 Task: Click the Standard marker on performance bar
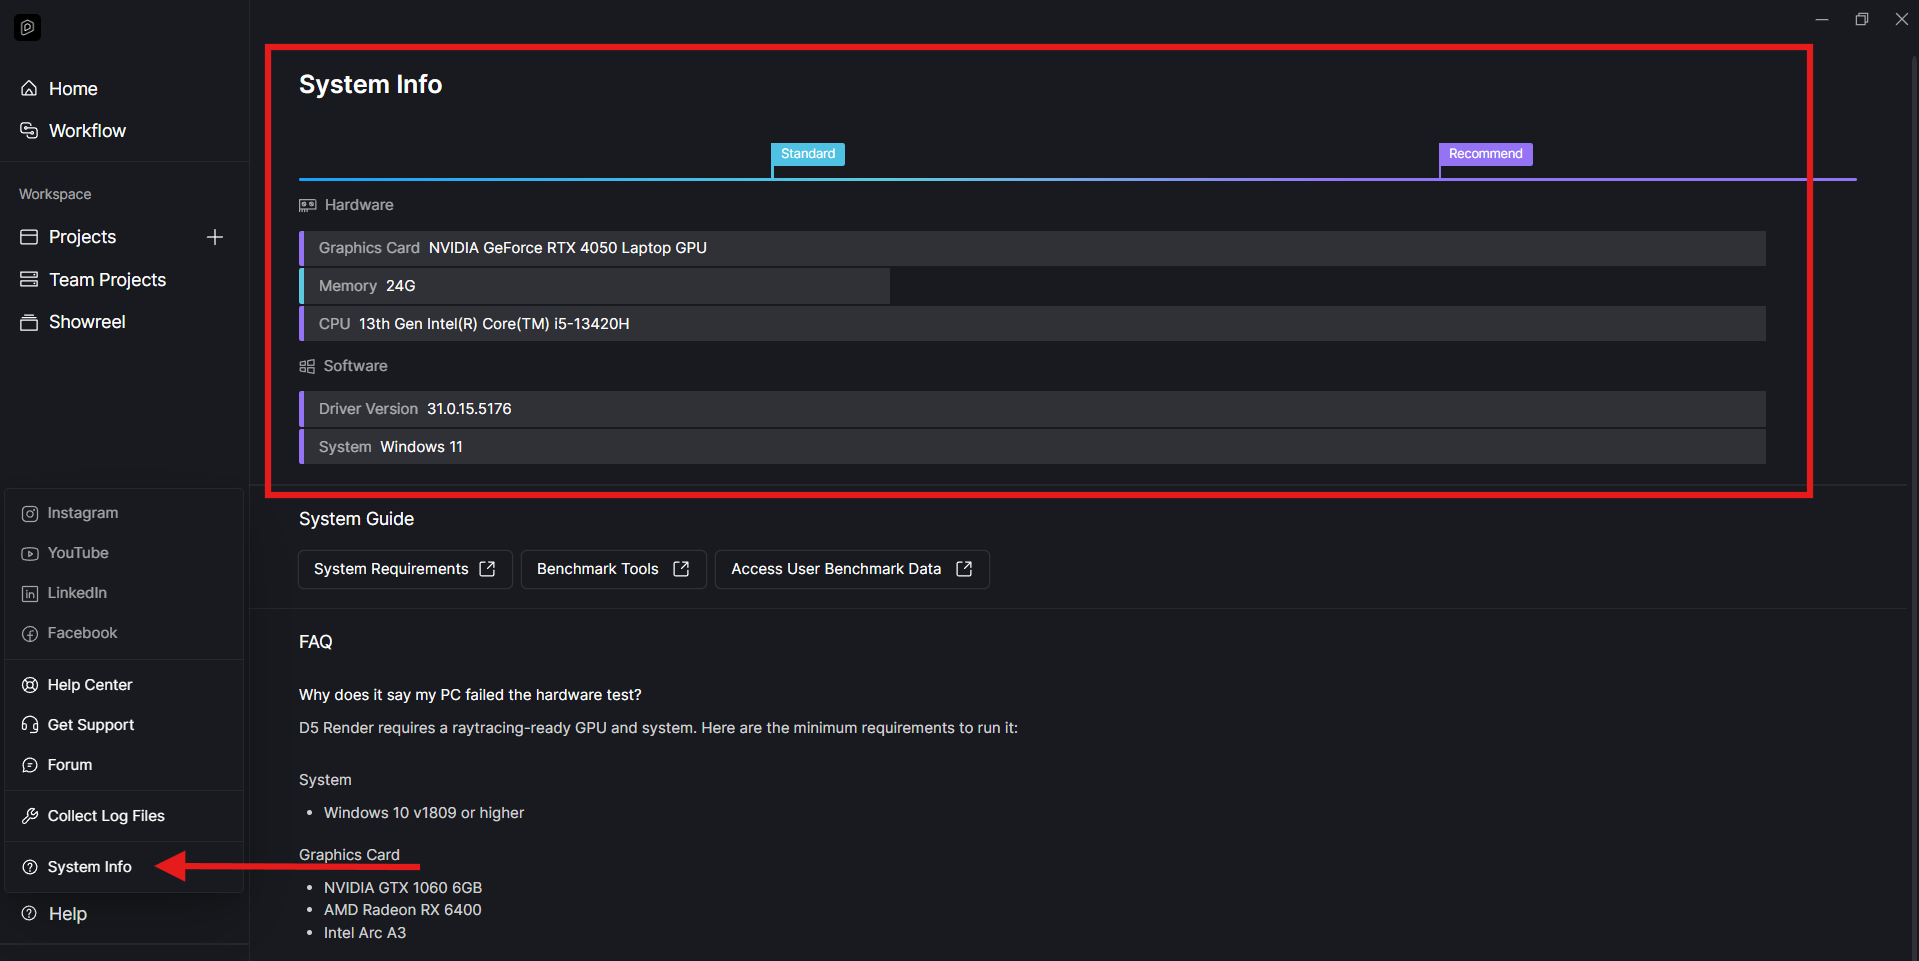coord(807,154)
